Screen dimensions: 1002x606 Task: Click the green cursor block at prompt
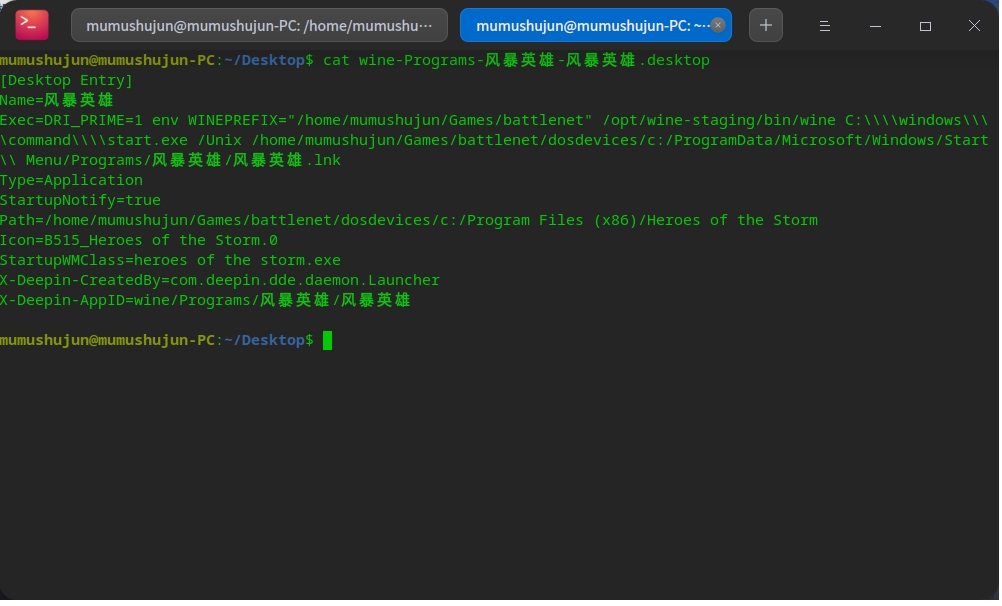click(327, 341)
